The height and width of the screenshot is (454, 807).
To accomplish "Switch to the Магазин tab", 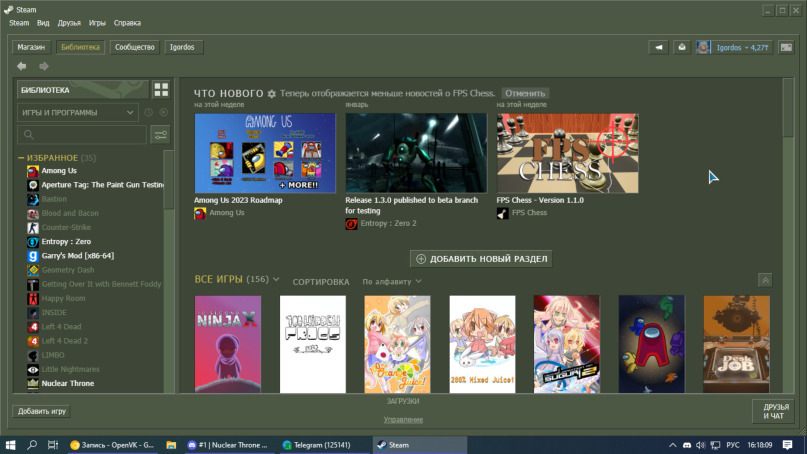I will click(31, 47).
